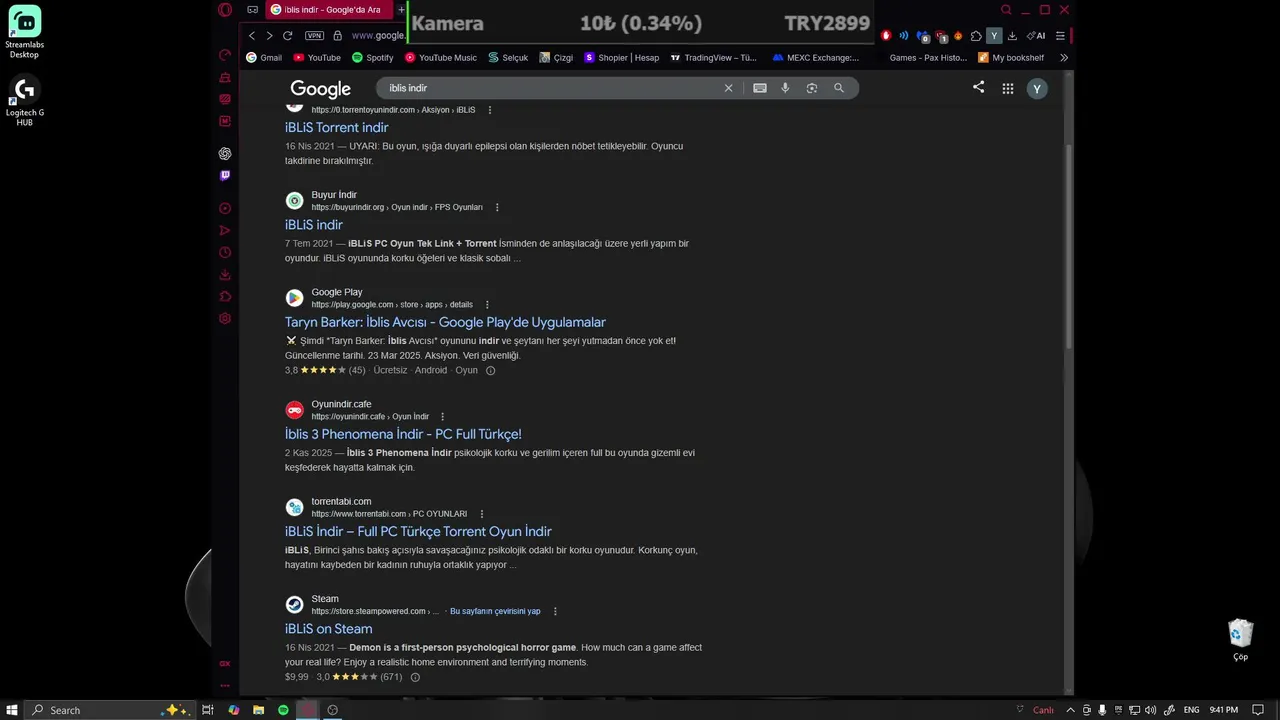Screen dimensions: 1280x720
Task: Start voice search with microphone
Action: coord(785,88)
